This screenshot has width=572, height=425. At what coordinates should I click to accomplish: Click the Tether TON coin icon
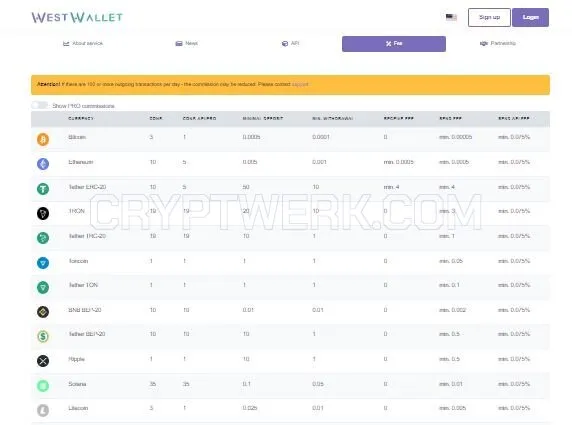coord(43,287)
